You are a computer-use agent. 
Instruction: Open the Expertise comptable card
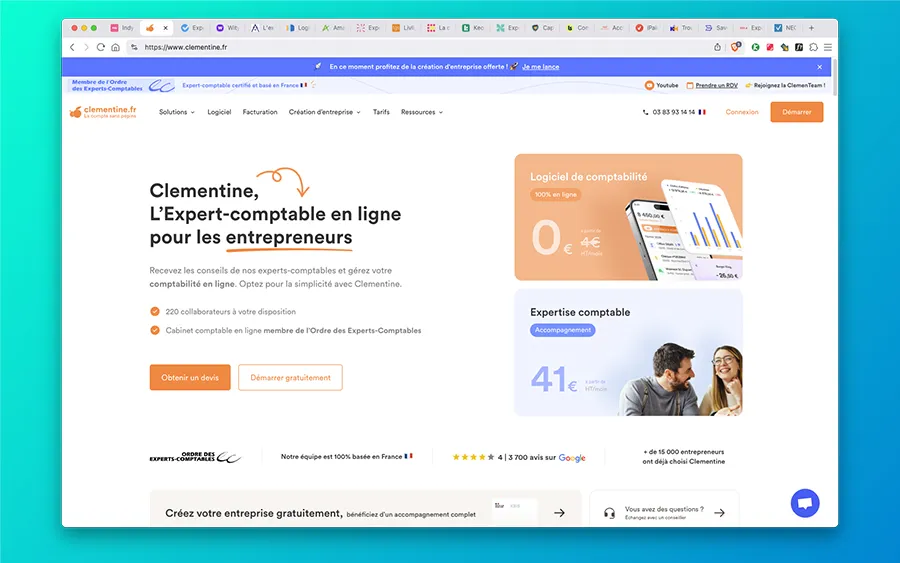(x=629, y=352)
